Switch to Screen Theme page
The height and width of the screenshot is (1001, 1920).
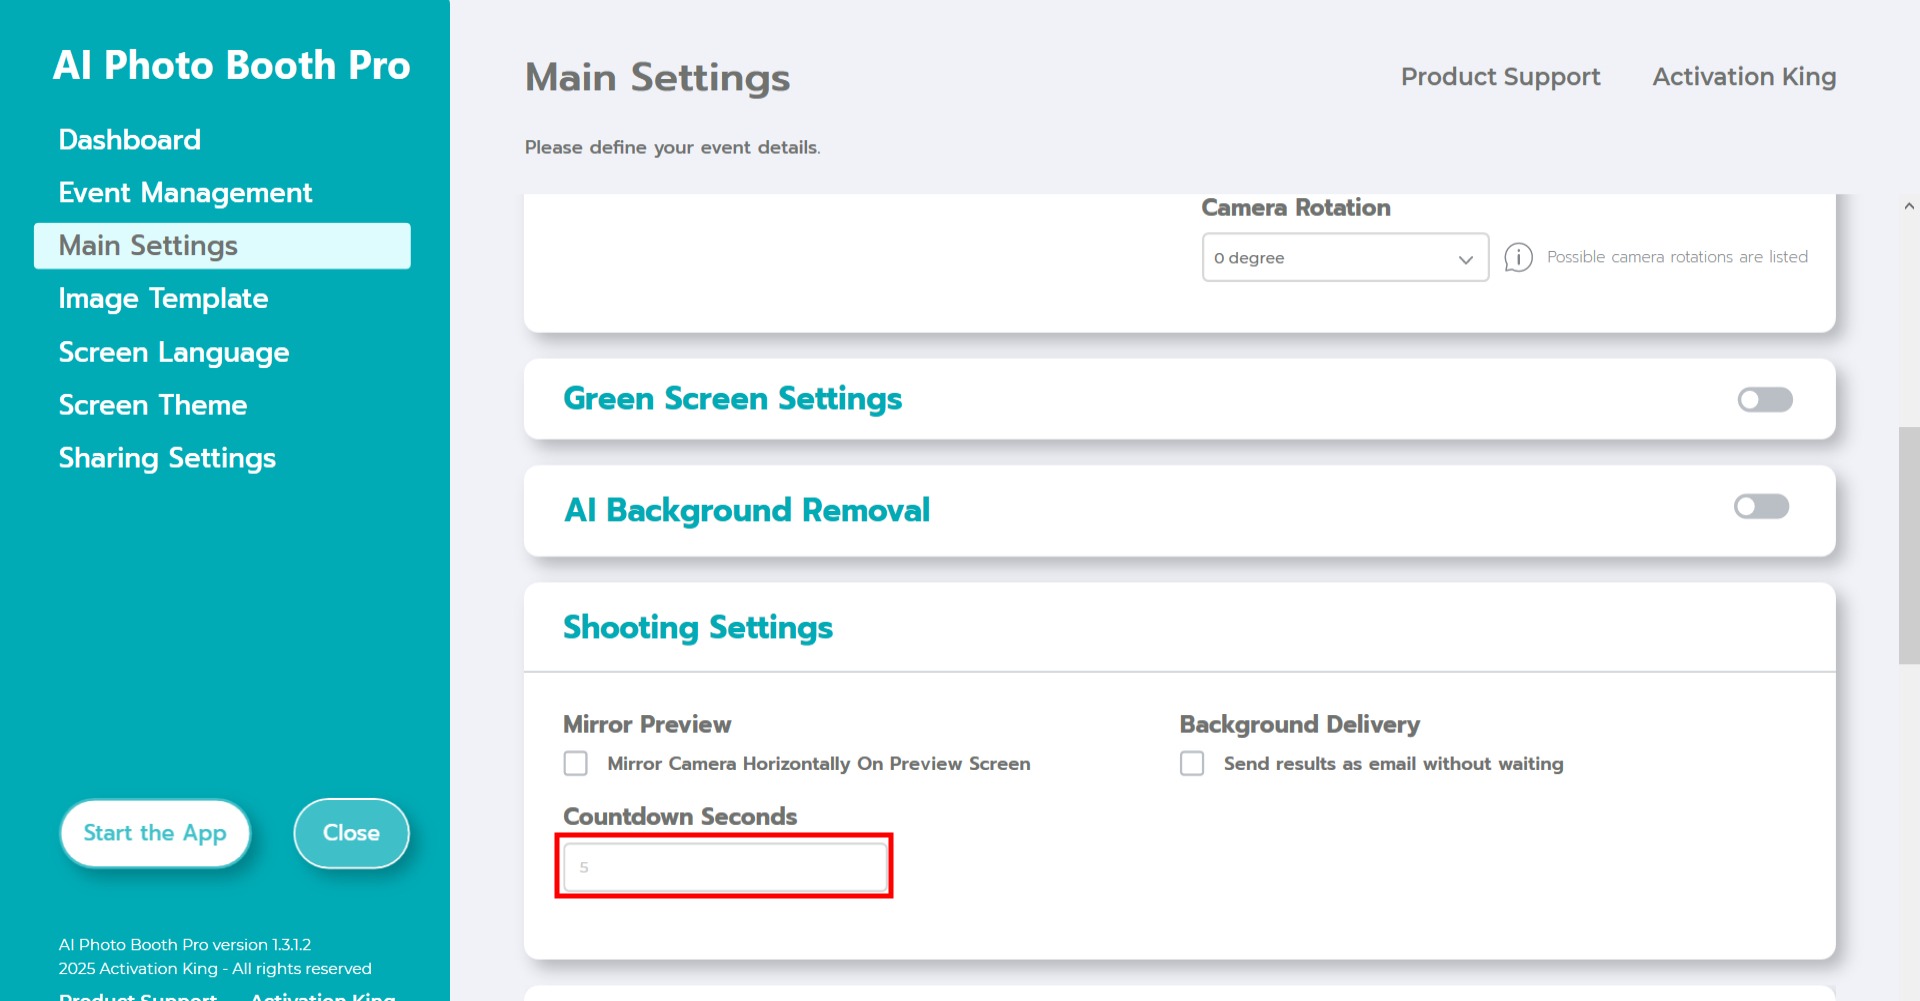152,405
